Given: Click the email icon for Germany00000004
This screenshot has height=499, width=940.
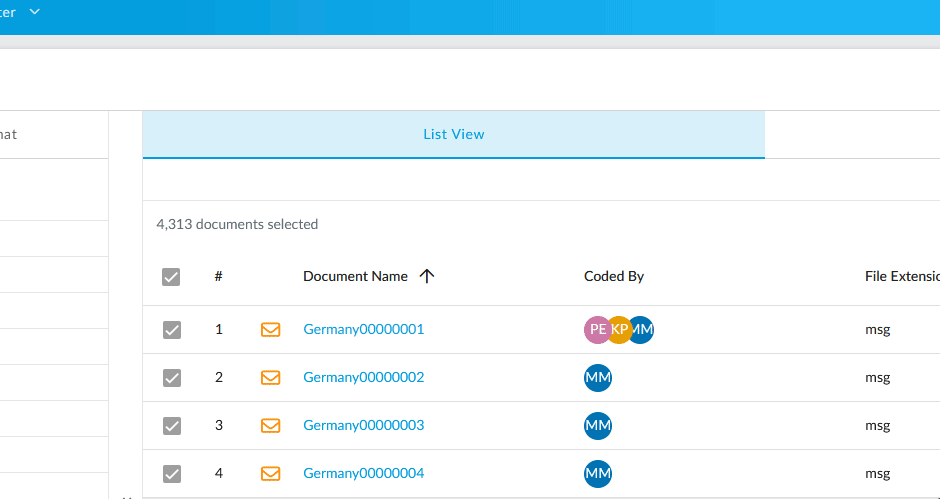Looking at the screenshot, I should (x=270, y=473).
